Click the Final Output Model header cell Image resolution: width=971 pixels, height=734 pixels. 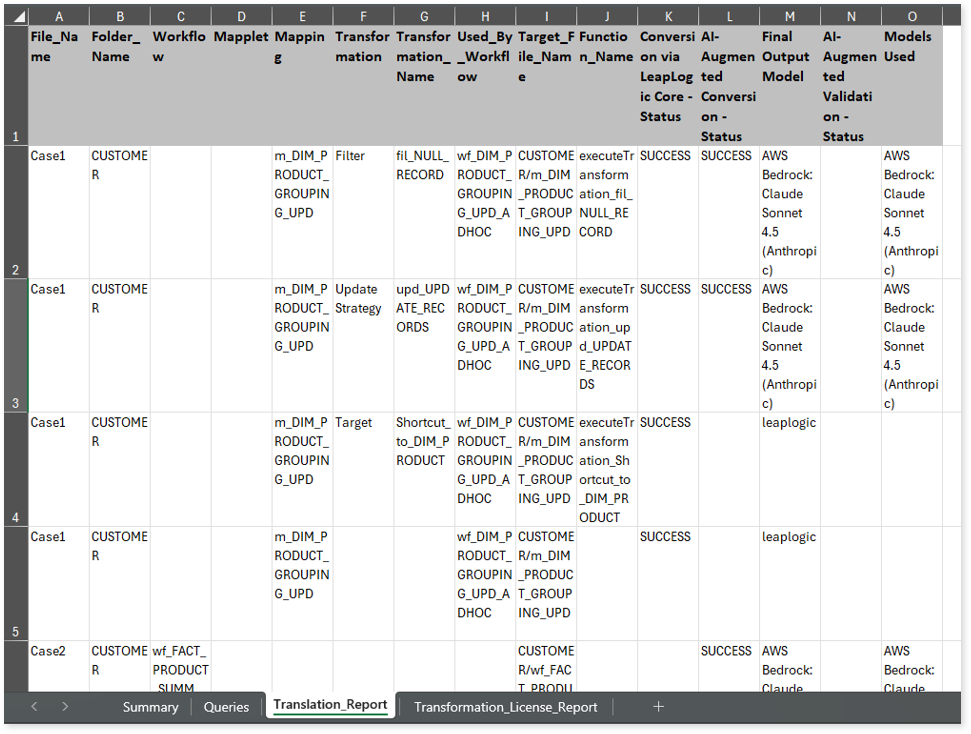coord(789,57)
